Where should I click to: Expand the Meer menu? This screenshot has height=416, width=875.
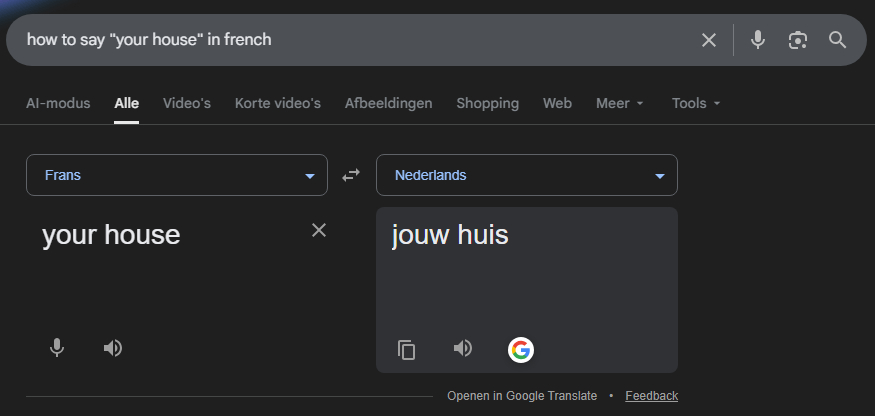(620, 103)
